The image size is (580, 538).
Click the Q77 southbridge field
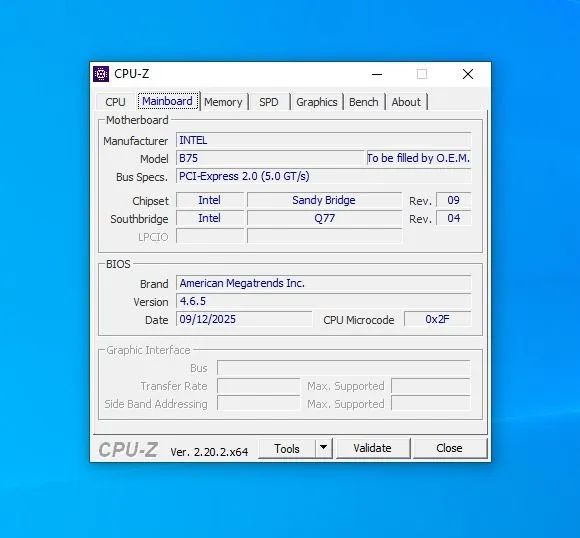[324, 218]
